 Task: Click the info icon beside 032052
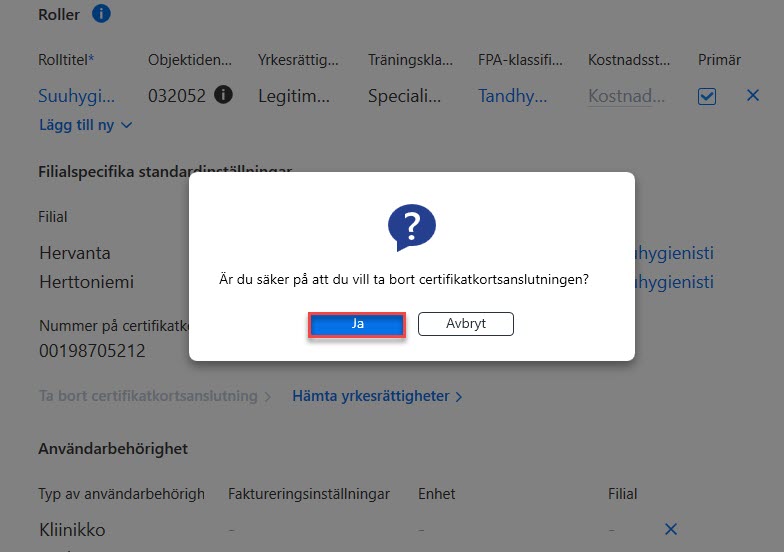click(224, 94)
